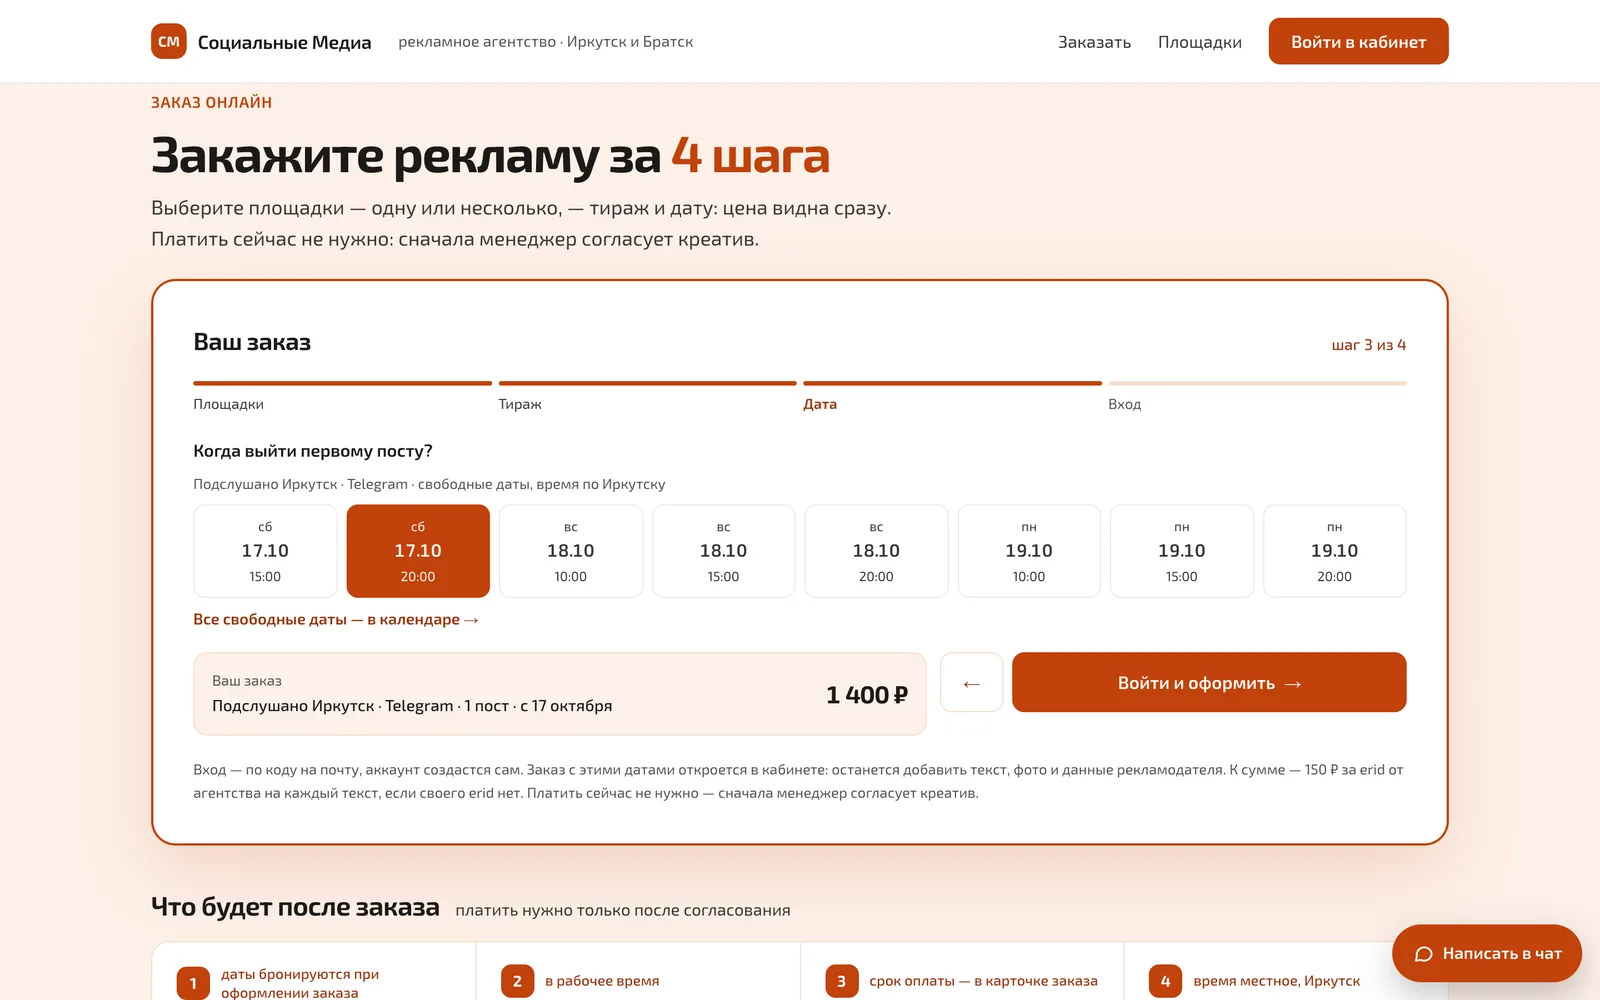
Task: Click the Дата step label
Action: tap(820, 404)
